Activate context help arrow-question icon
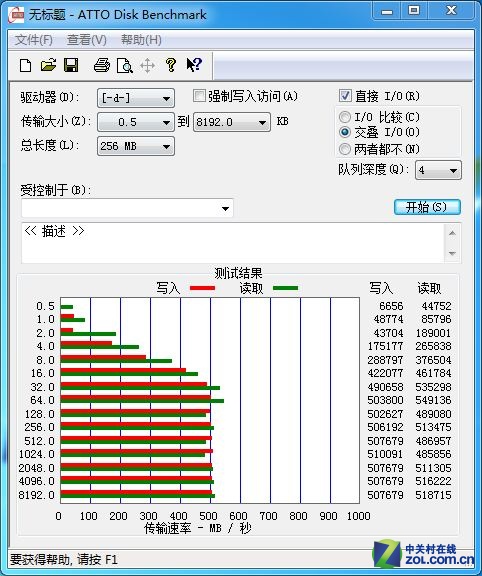Image resolution: width=482 pixels, height=576 pixels. pos(194,65)
